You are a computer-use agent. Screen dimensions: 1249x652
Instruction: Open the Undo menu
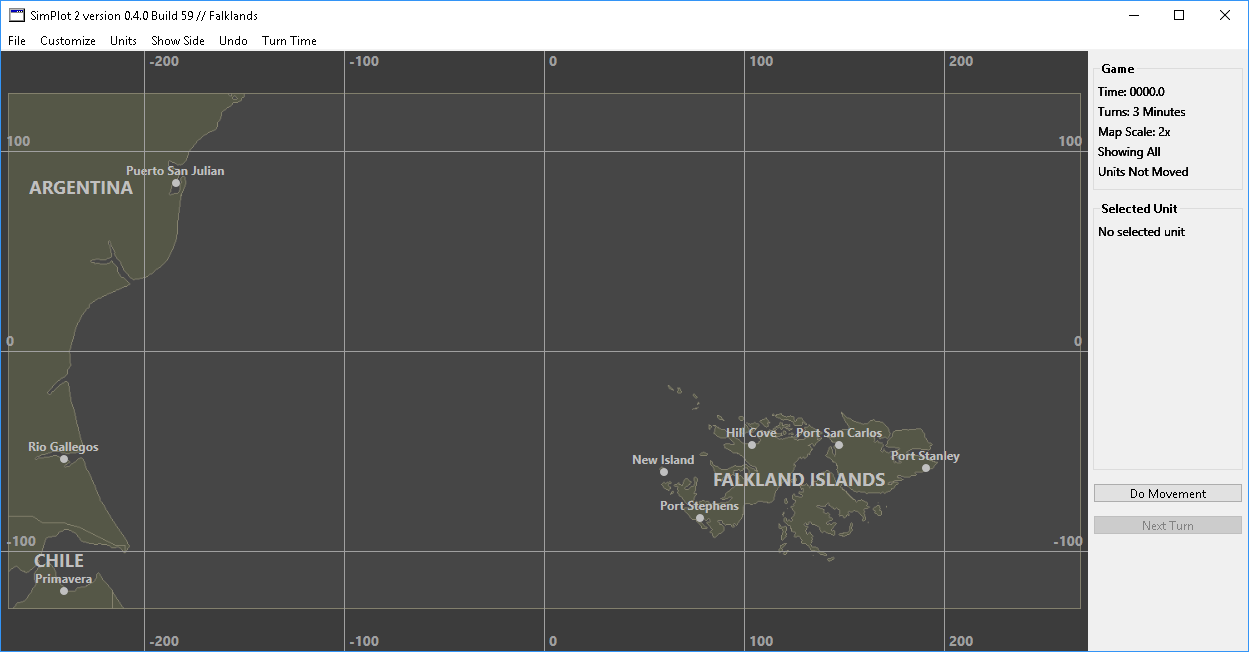point(233,41)
